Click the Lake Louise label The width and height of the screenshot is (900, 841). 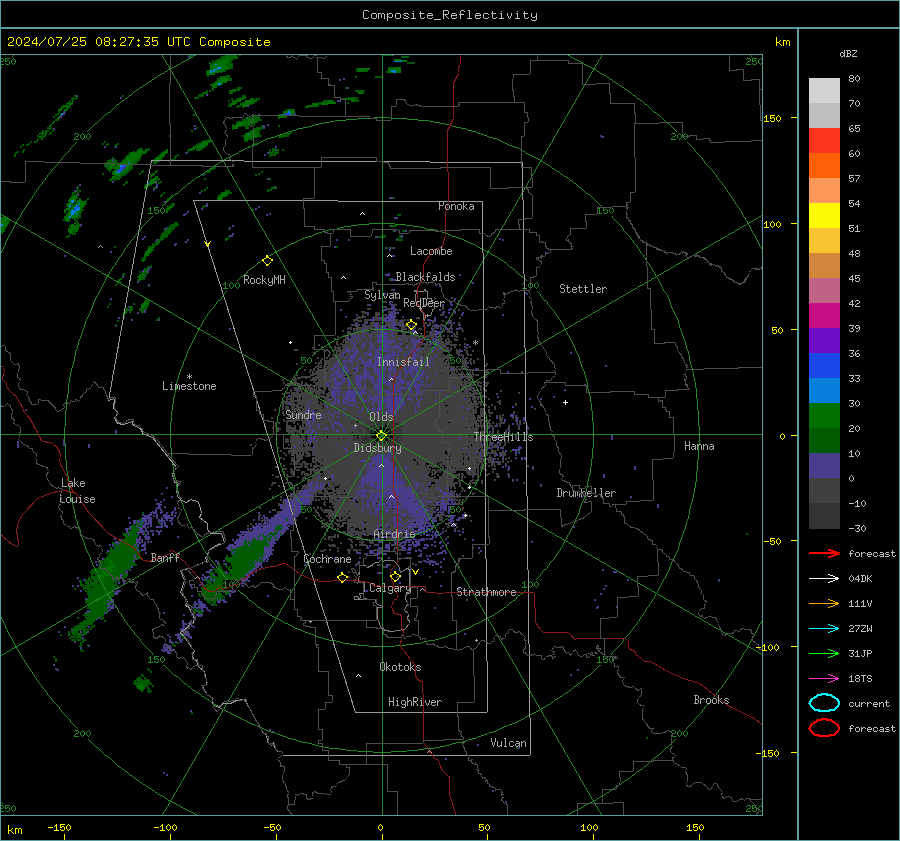[x=77, y=491]
